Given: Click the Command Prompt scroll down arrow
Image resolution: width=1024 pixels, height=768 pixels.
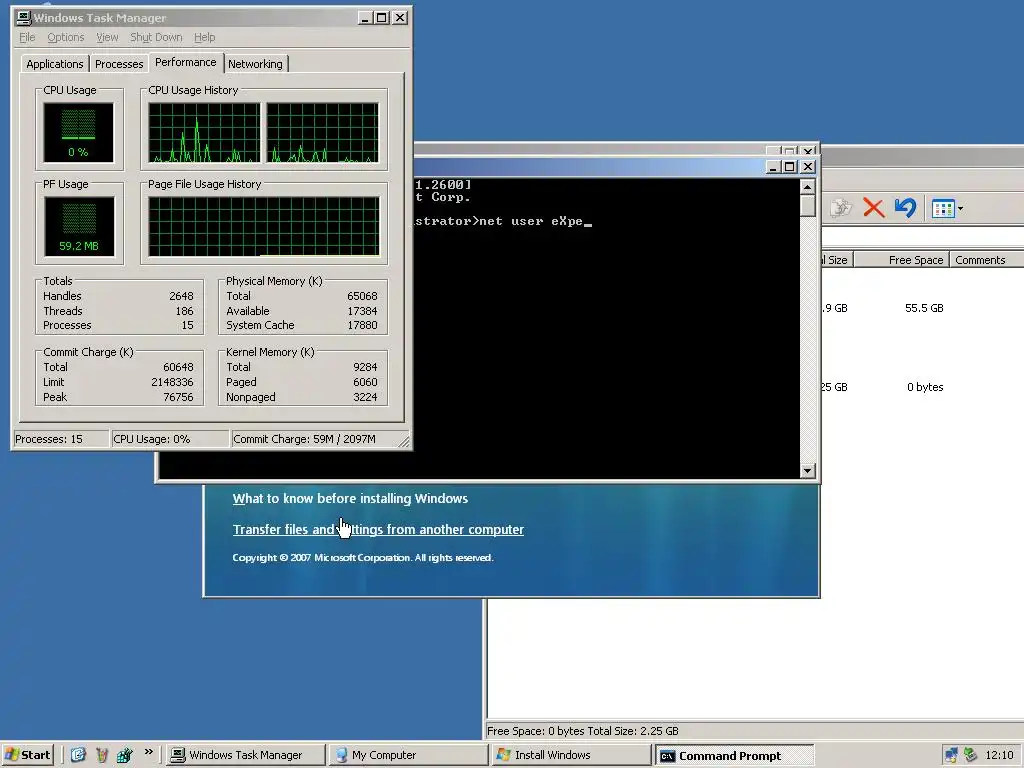Looking at the screenshot, I should [x=808, y=470].
